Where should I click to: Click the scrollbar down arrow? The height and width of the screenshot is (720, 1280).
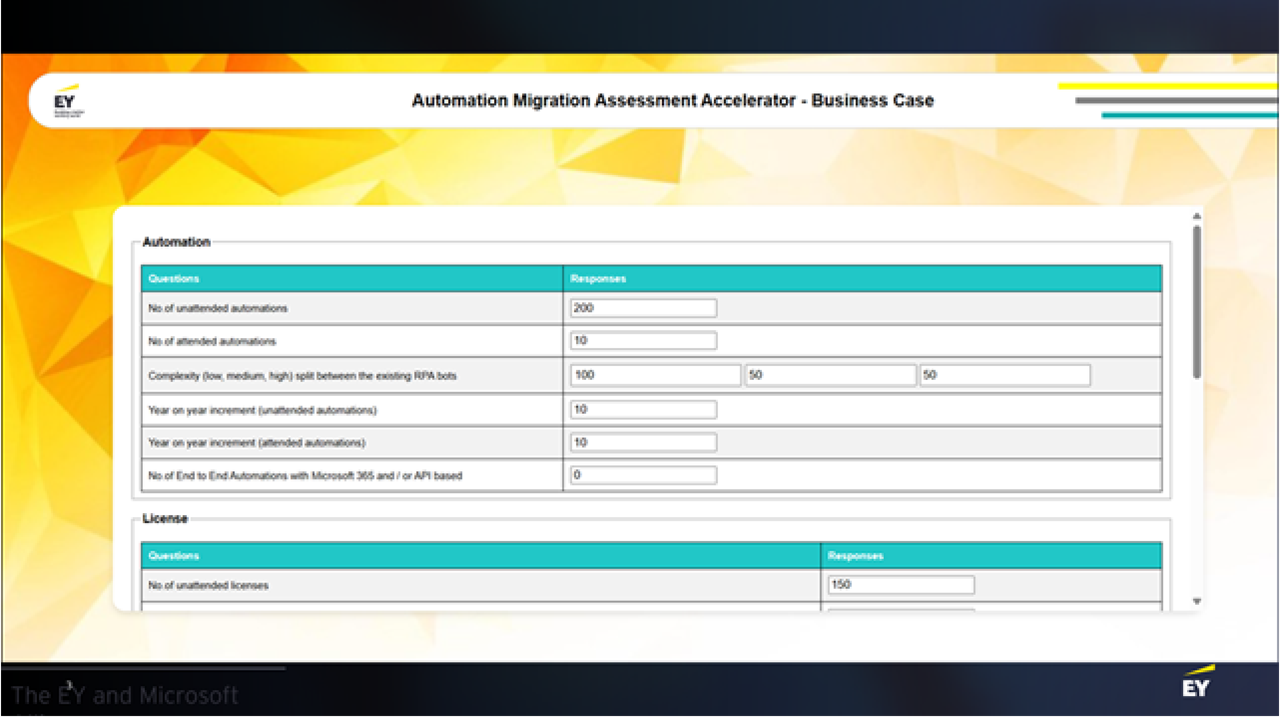coord(1197,601)
